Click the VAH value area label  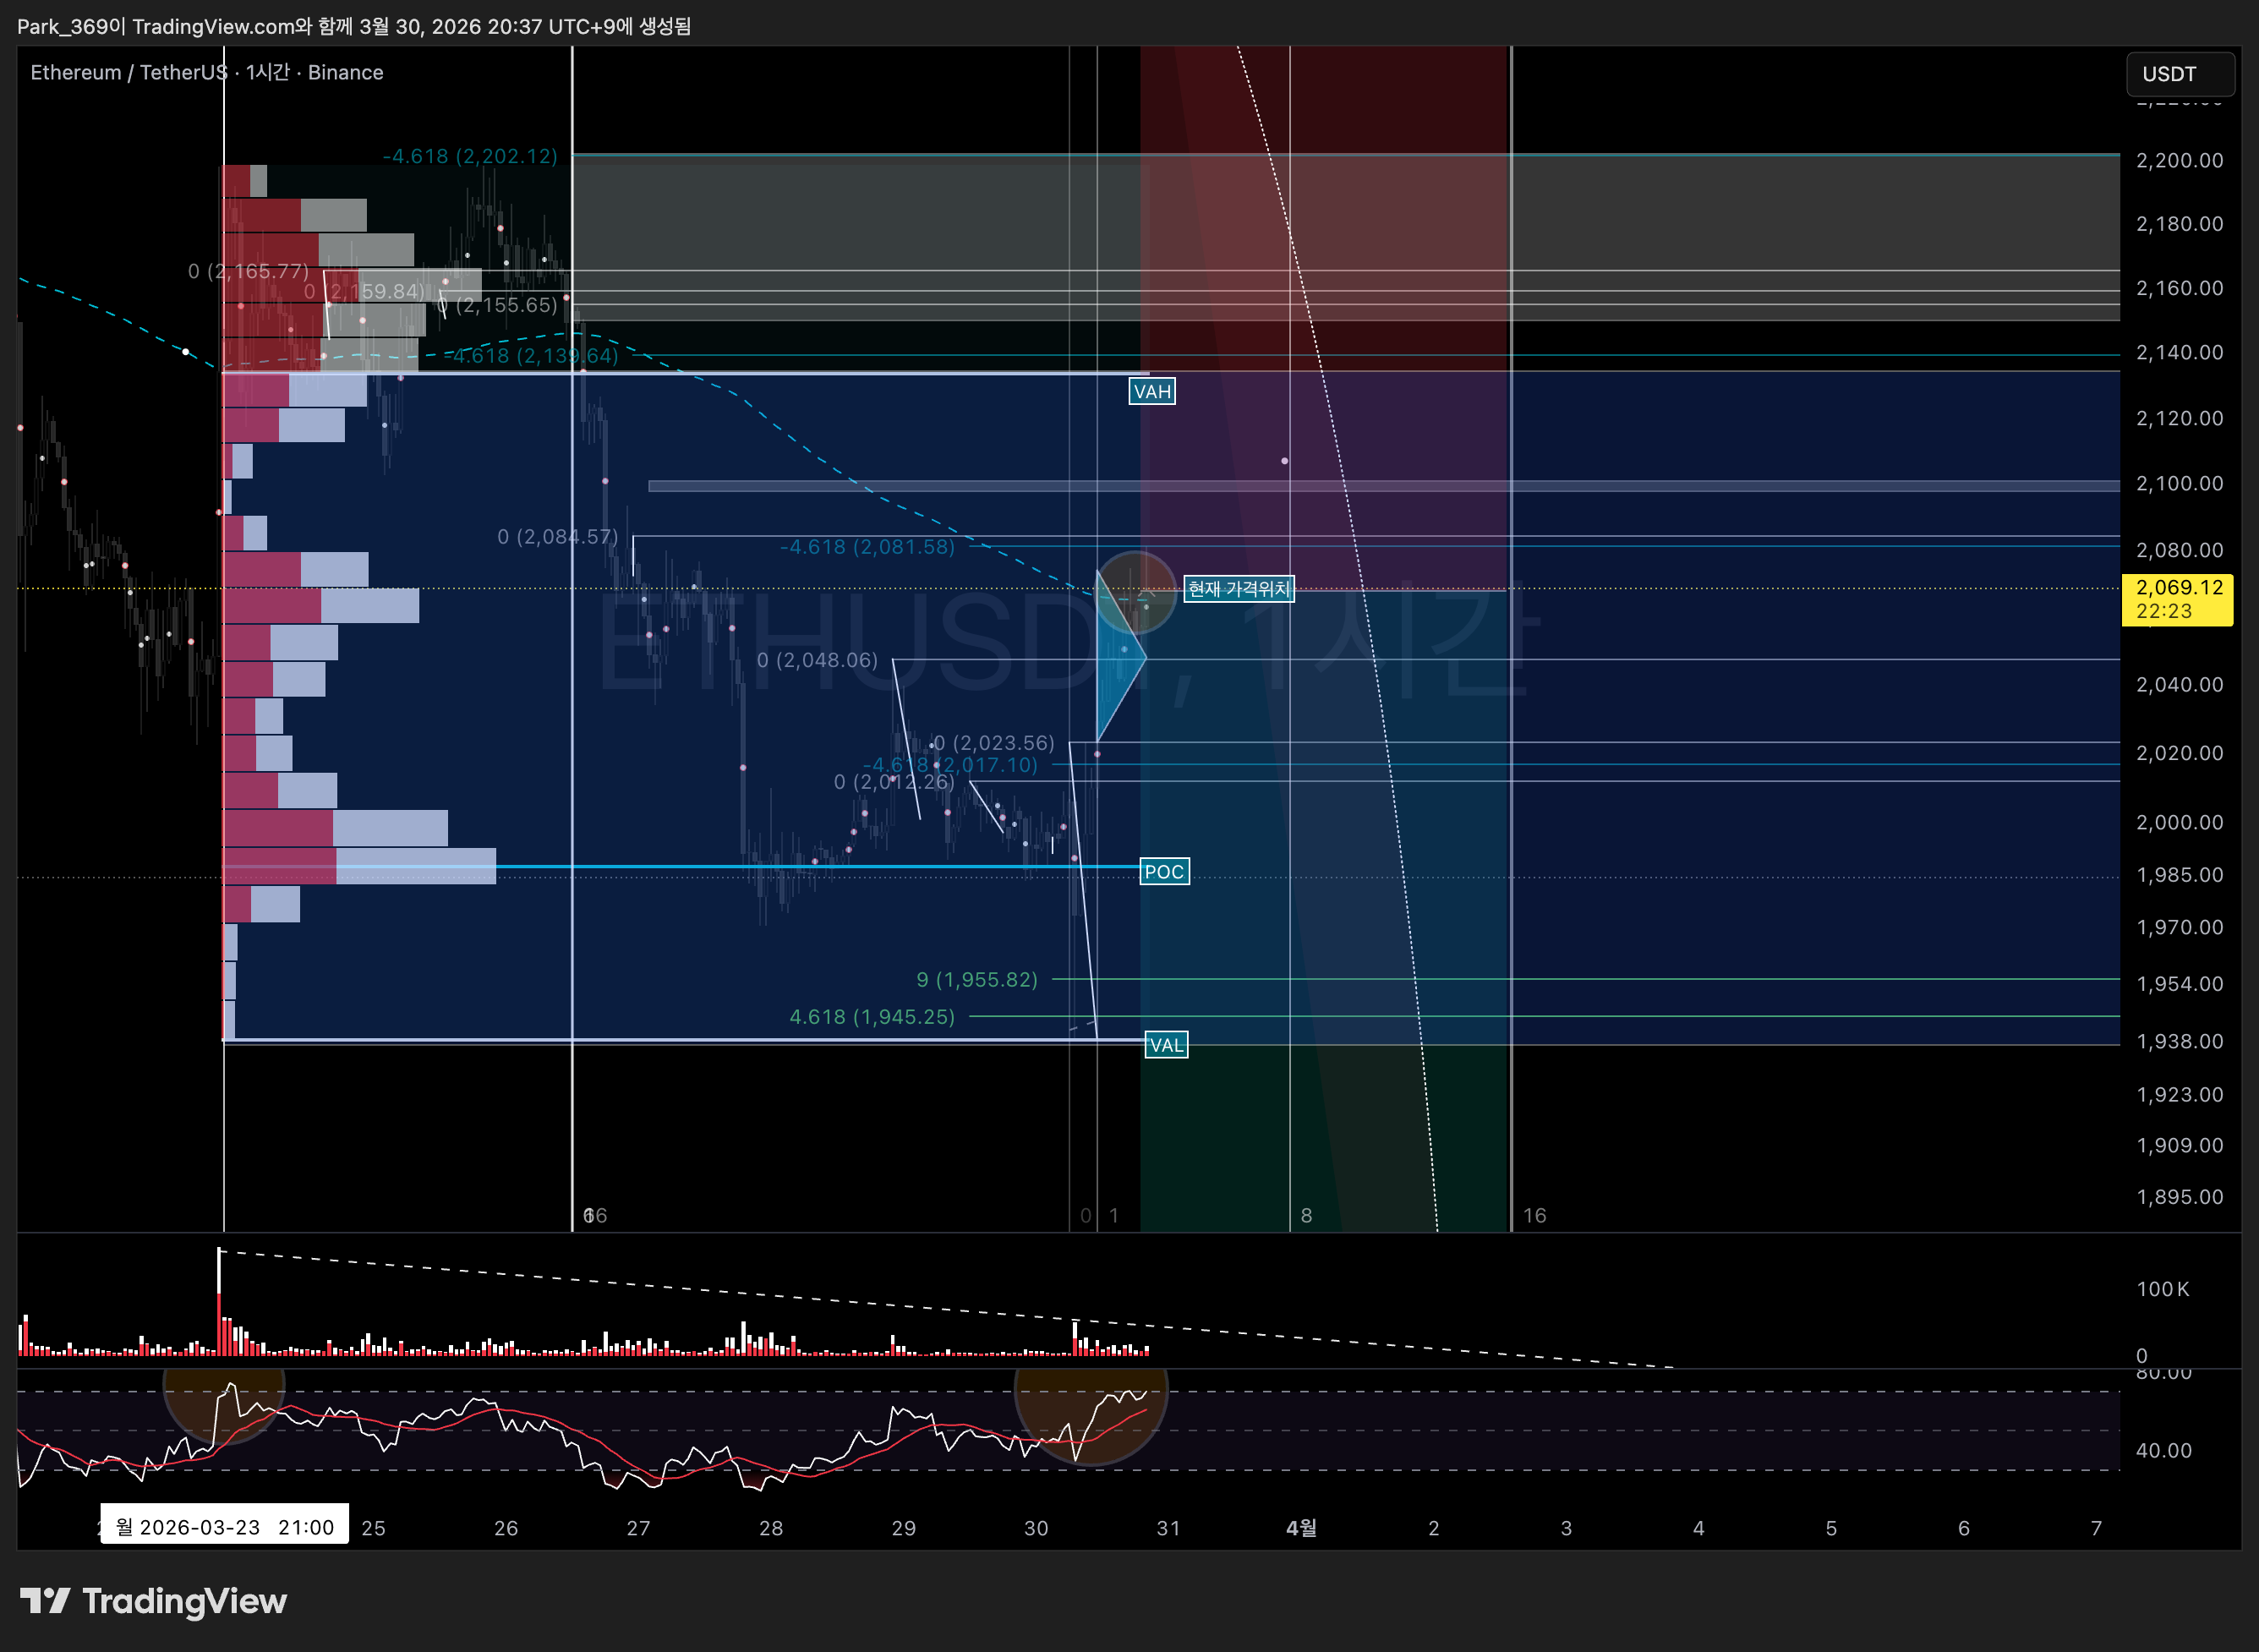tap(1152, 391)
